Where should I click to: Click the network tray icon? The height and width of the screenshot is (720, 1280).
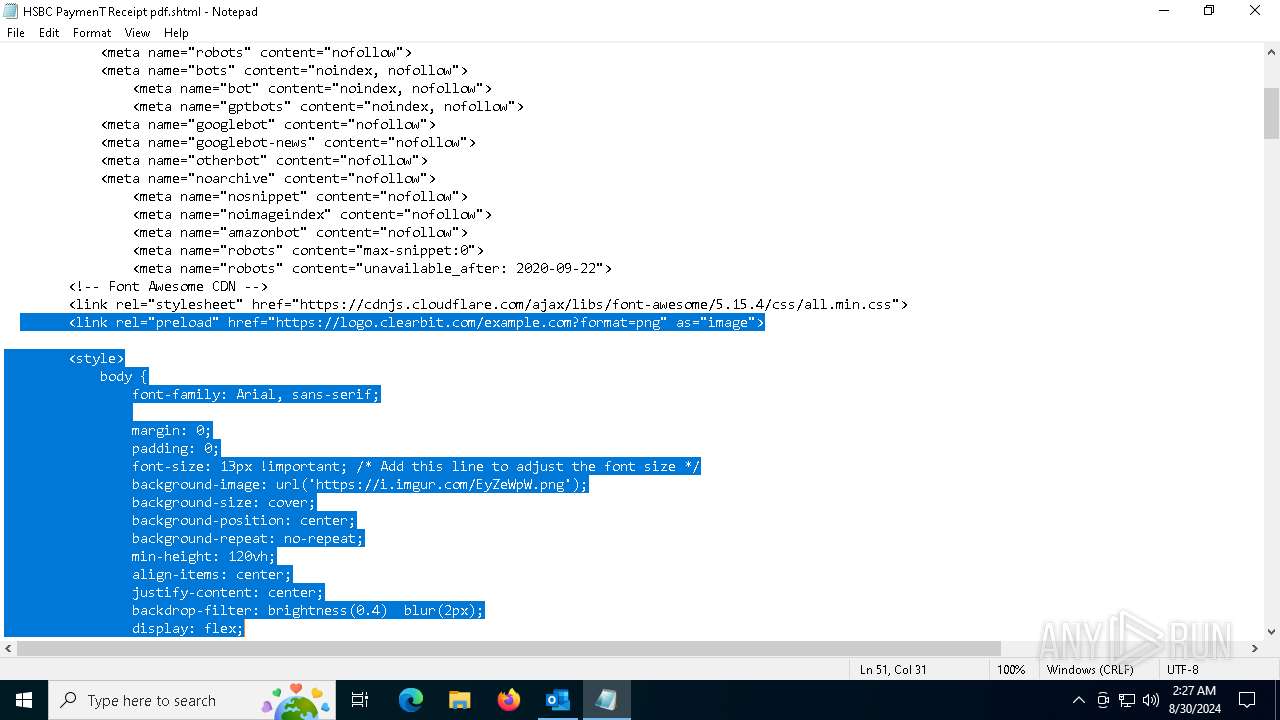[1127, 700]
